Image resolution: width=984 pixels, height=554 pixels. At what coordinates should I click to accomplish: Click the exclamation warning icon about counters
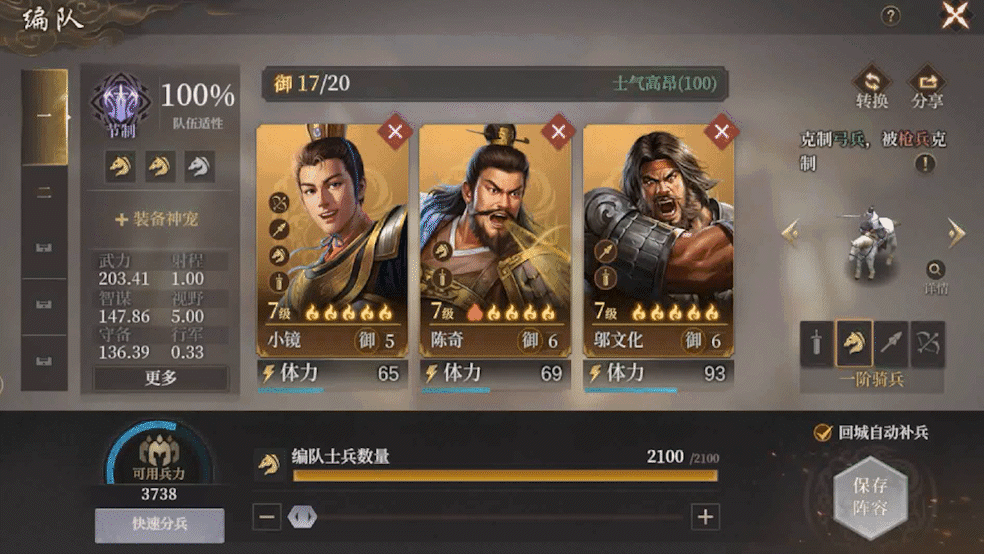tap(924, 164)
